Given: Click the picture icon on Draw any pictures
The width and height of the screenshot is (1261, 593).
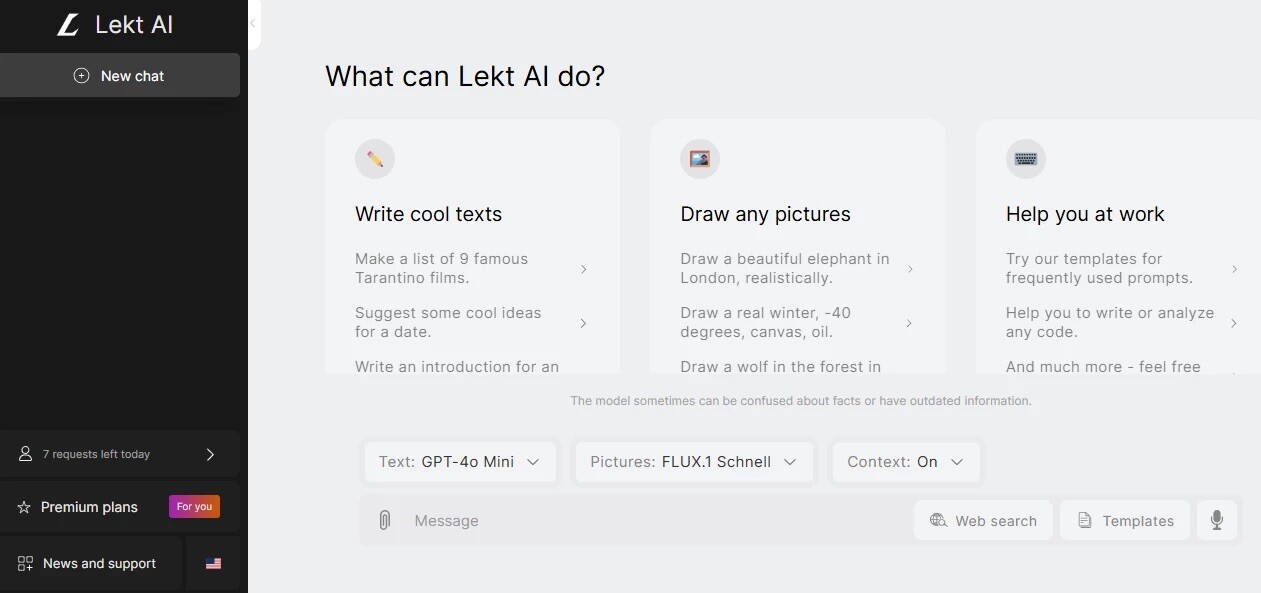Looking at the screenshot, I should point(699,158).
